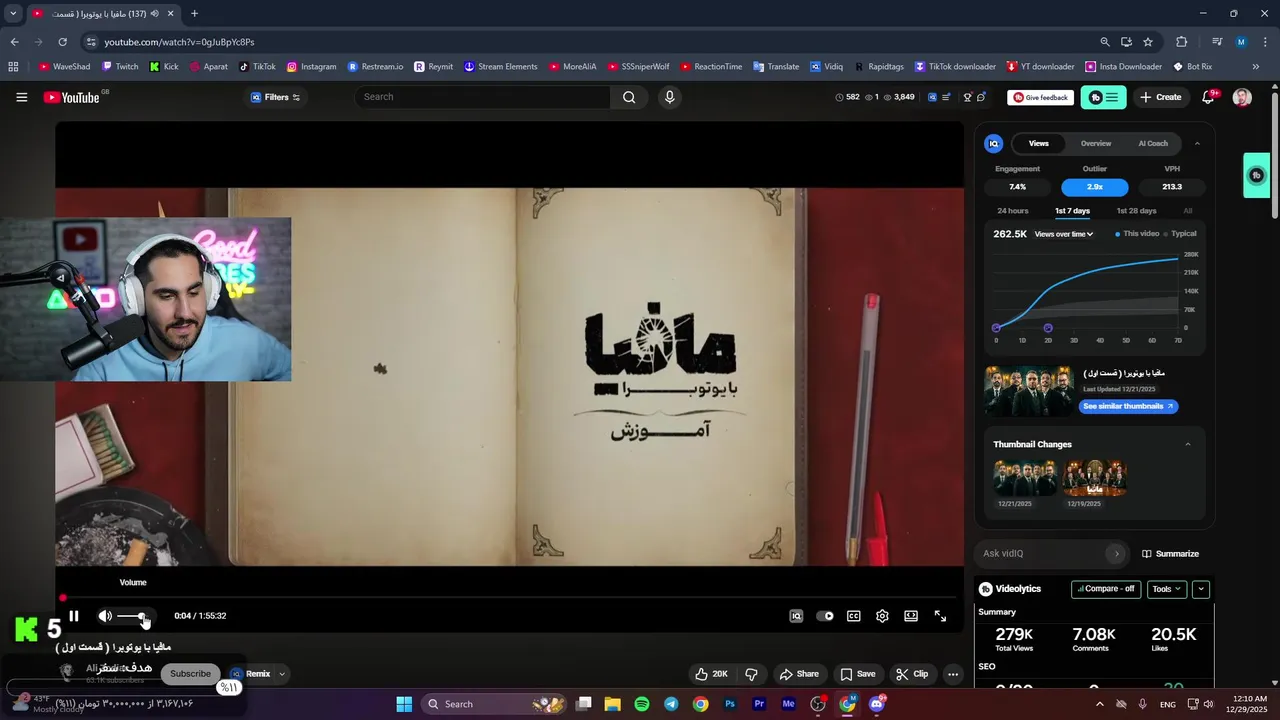Mute the video using speaker icon
Image resolution: width=1280 pixels, height=720 pixels.
105,616
